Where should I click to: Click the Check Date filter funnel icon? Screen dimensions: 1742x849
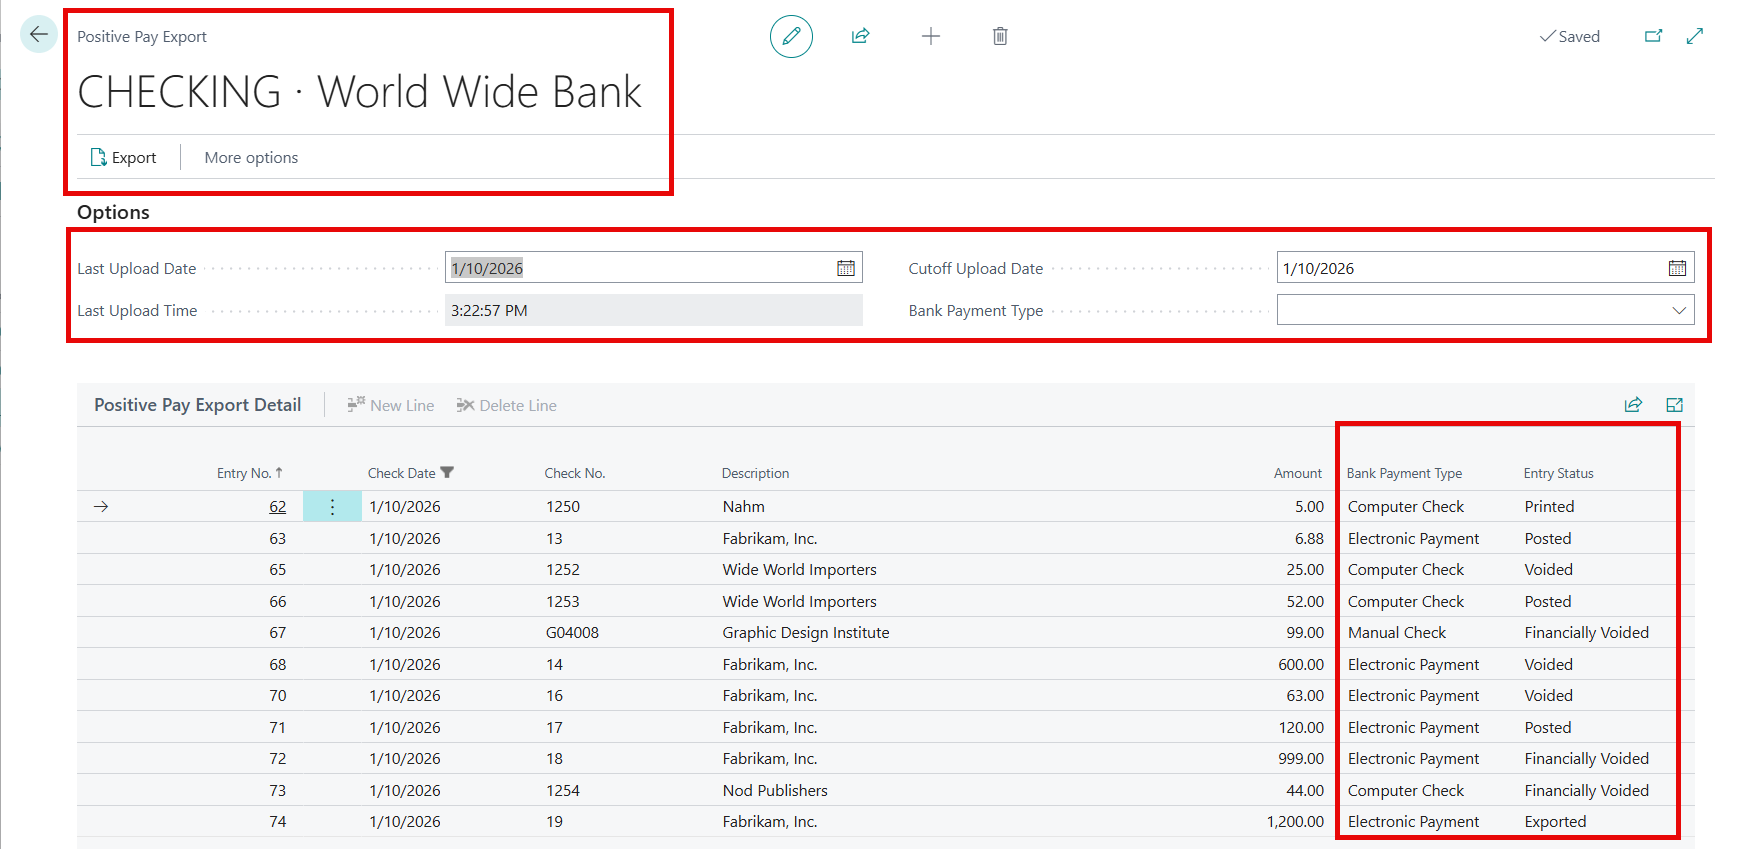point(447,473)
